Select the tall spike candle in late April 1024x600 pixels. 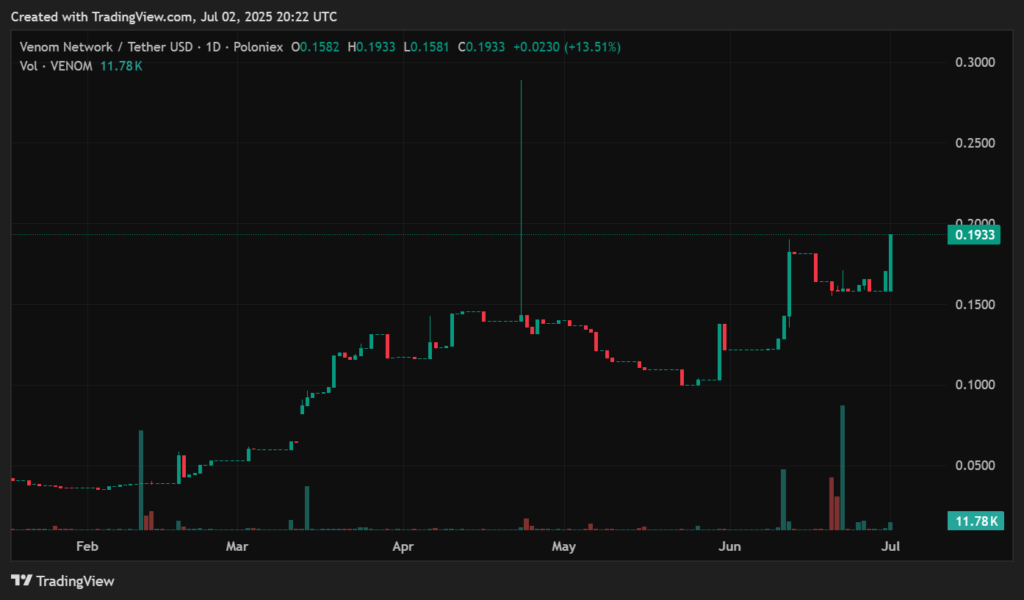click(x=521, y=200)
